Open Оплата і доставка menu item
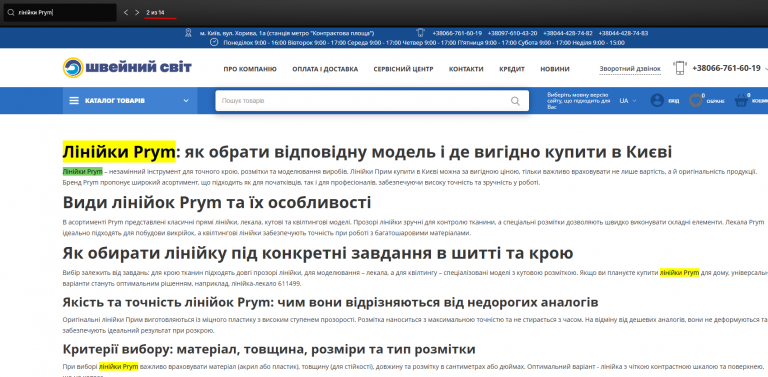The width and height of the screenshot is (768, 377). click(325, 69)
